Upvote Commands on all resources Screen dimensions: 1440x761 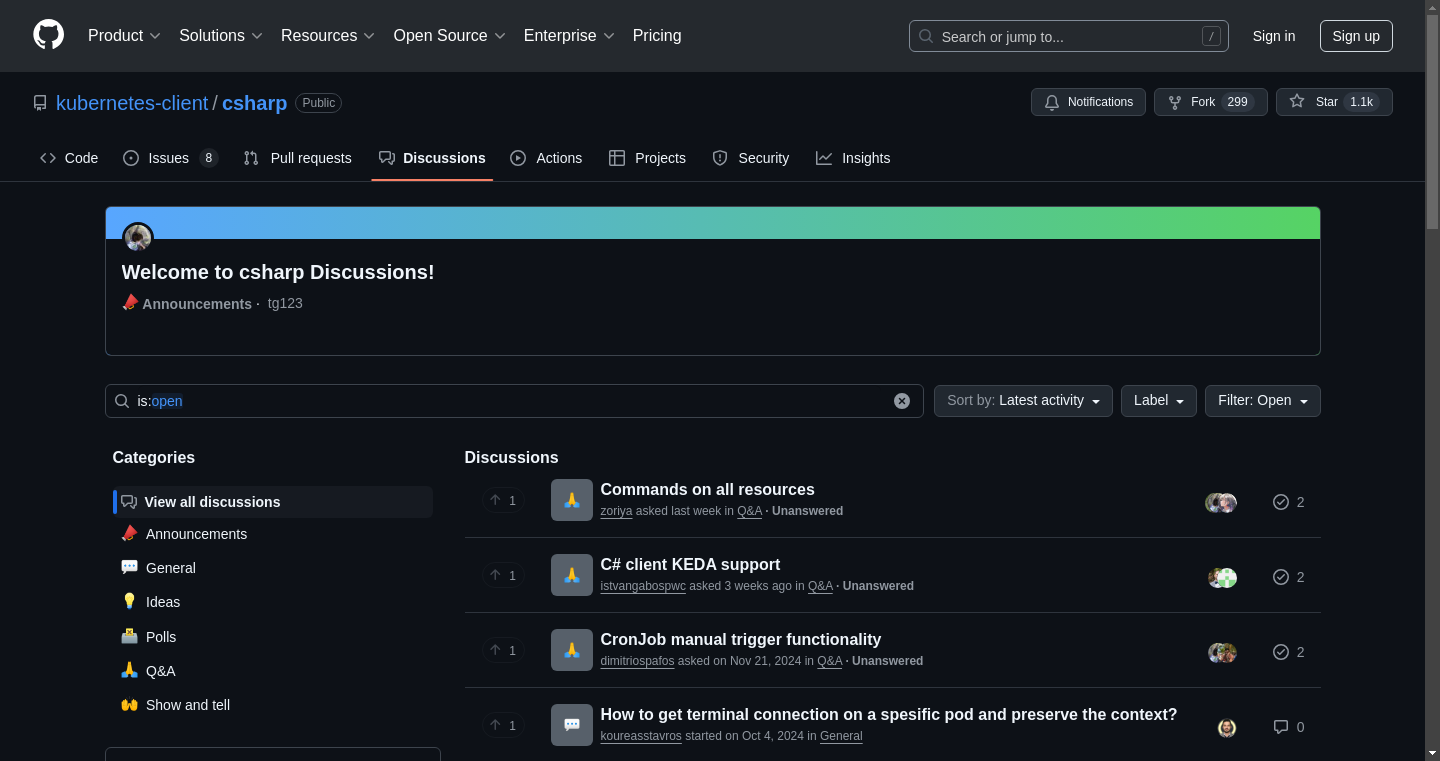click(503, 500)
